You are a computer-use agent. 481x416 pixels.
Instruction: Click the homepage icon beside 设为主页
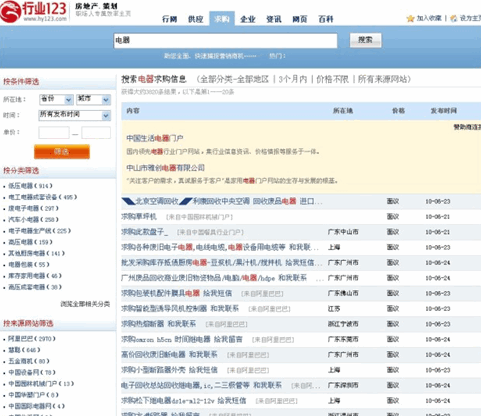pos(453,18)
